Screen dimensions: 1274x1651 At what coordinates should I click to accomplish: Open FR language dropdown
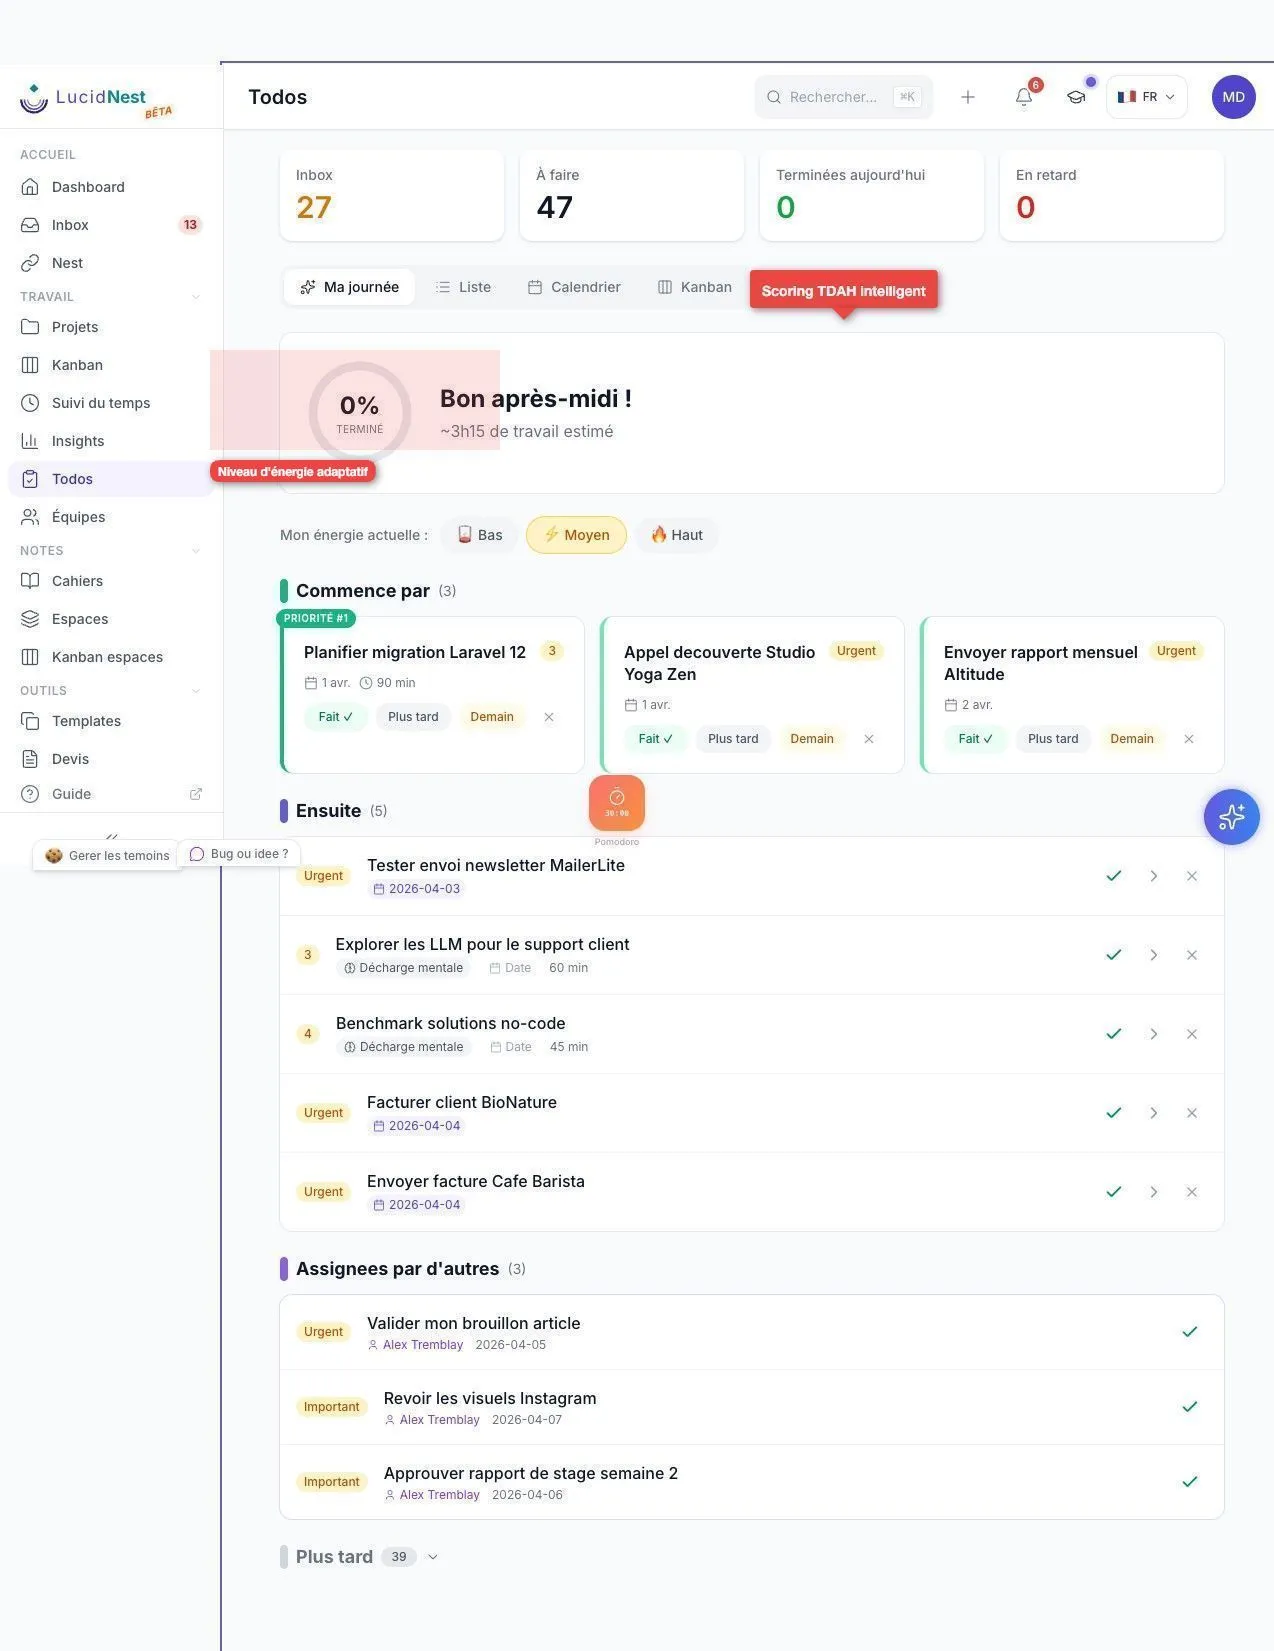click(x=1147, y=97)
